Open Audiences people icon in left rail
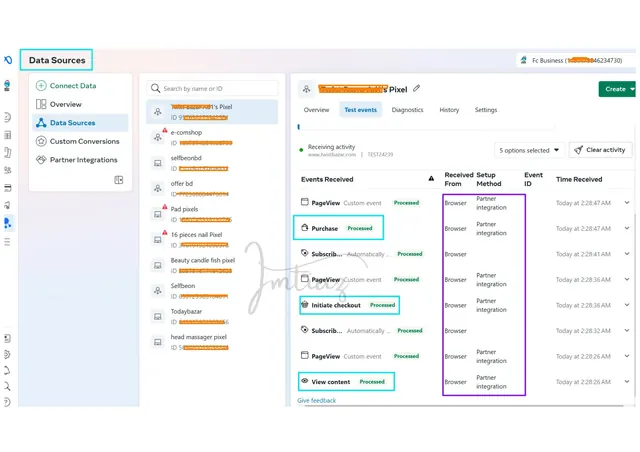 coord(7,170)
